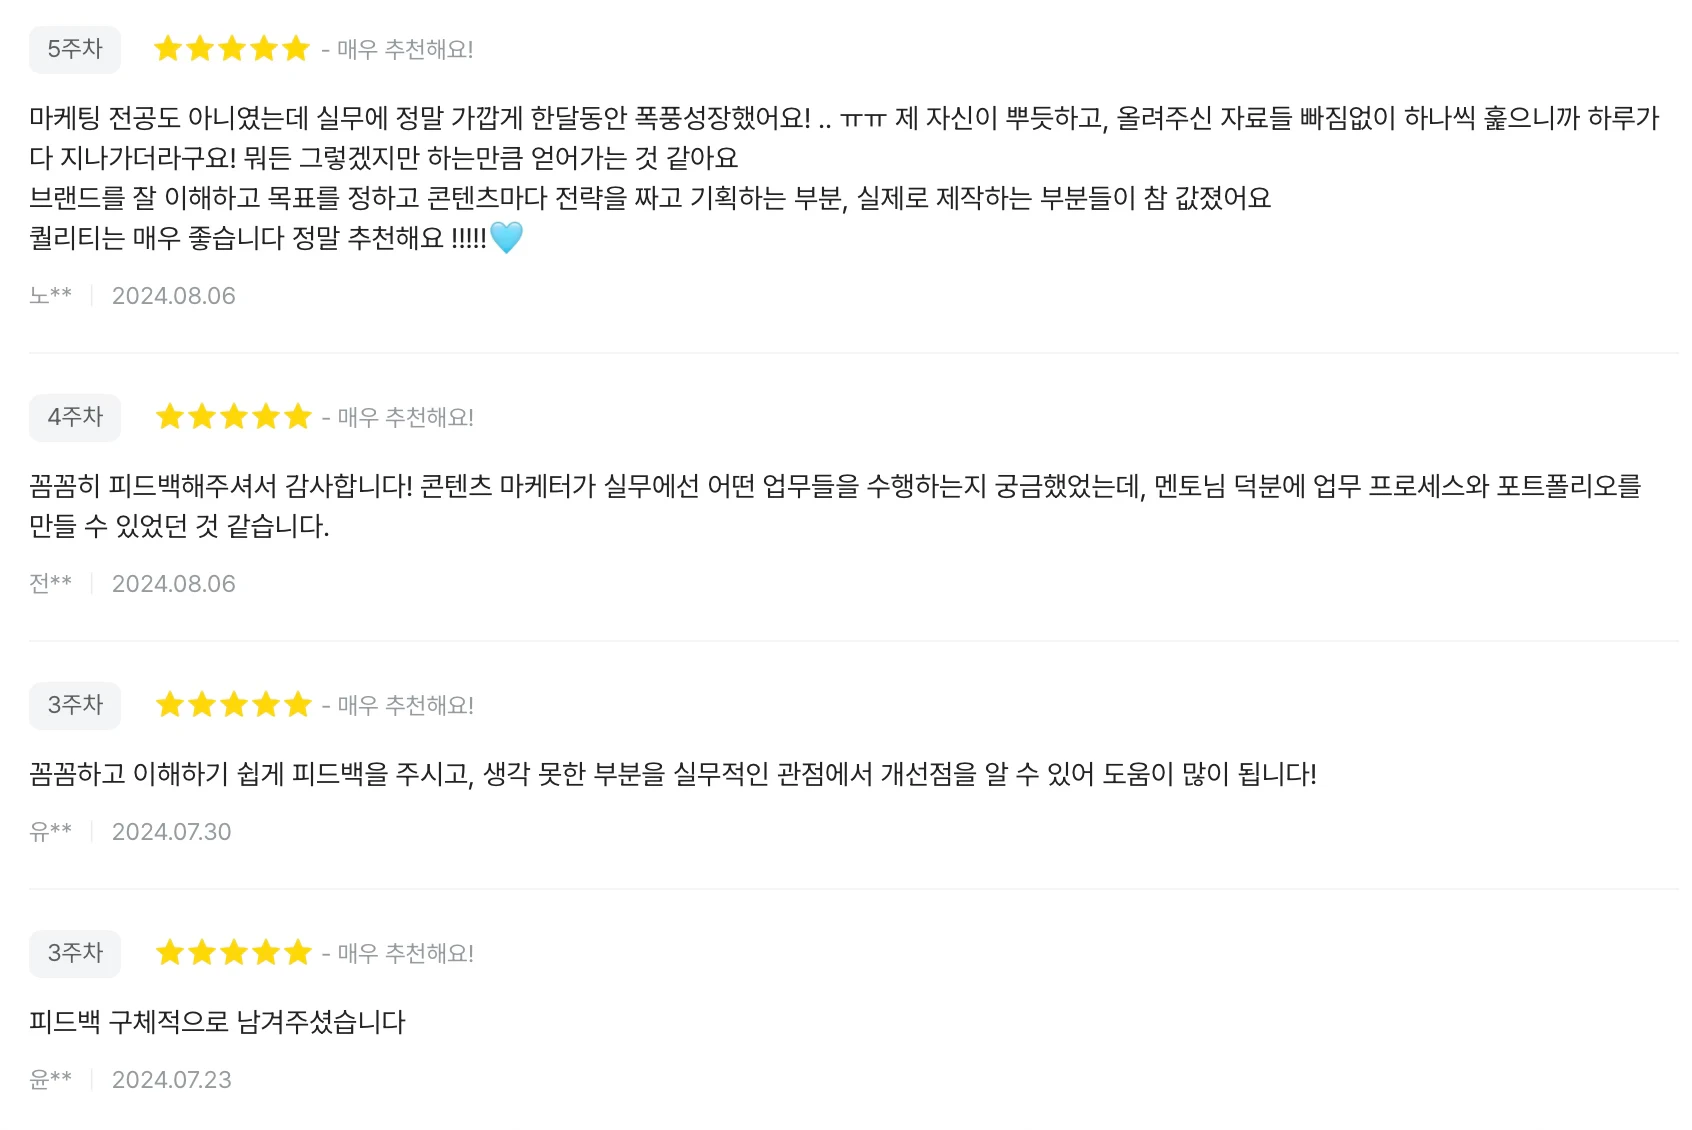The image size is (1692, 1130).
Task: Click the first star of the 5주차 review
Action: point(168,48)
